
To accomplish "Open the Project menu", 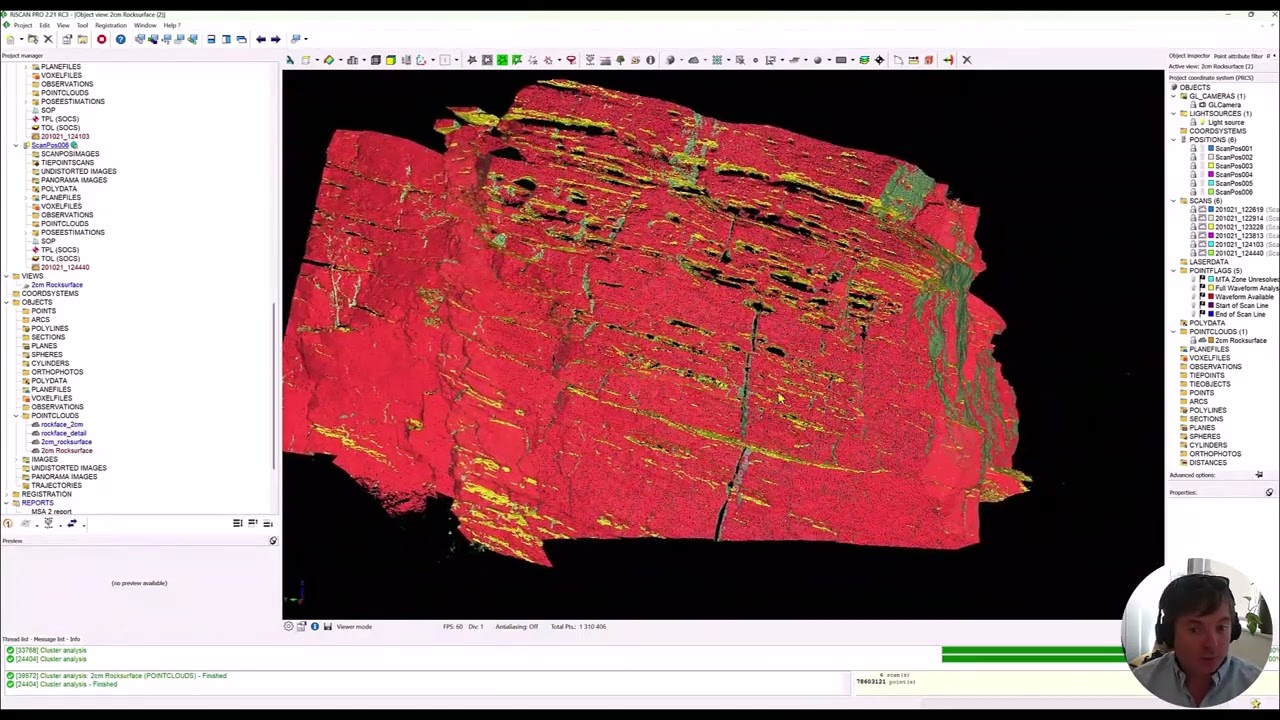I will pyautogui.click(x=23, y=25).
